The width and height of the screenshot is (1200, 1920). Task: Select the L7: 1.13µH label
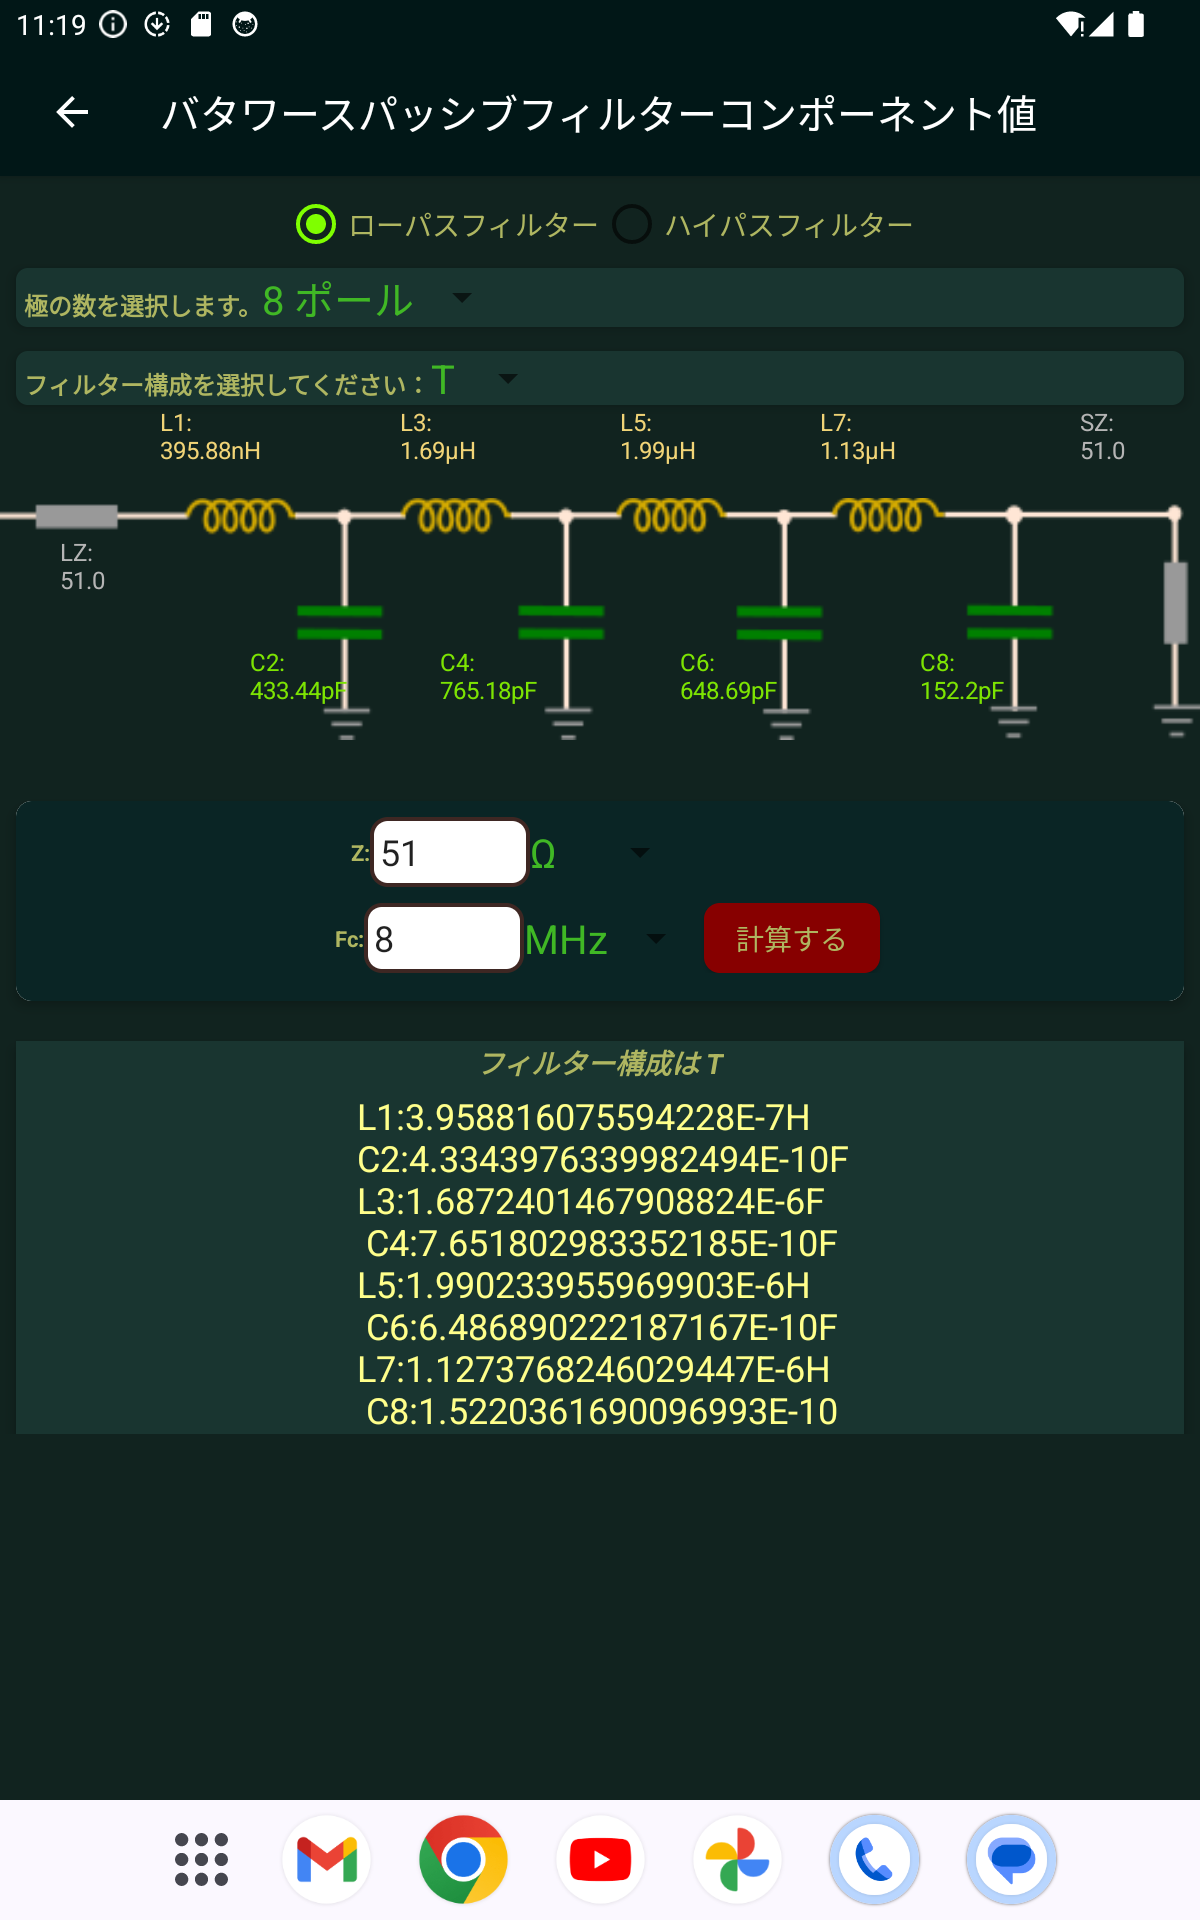point(858,437)
